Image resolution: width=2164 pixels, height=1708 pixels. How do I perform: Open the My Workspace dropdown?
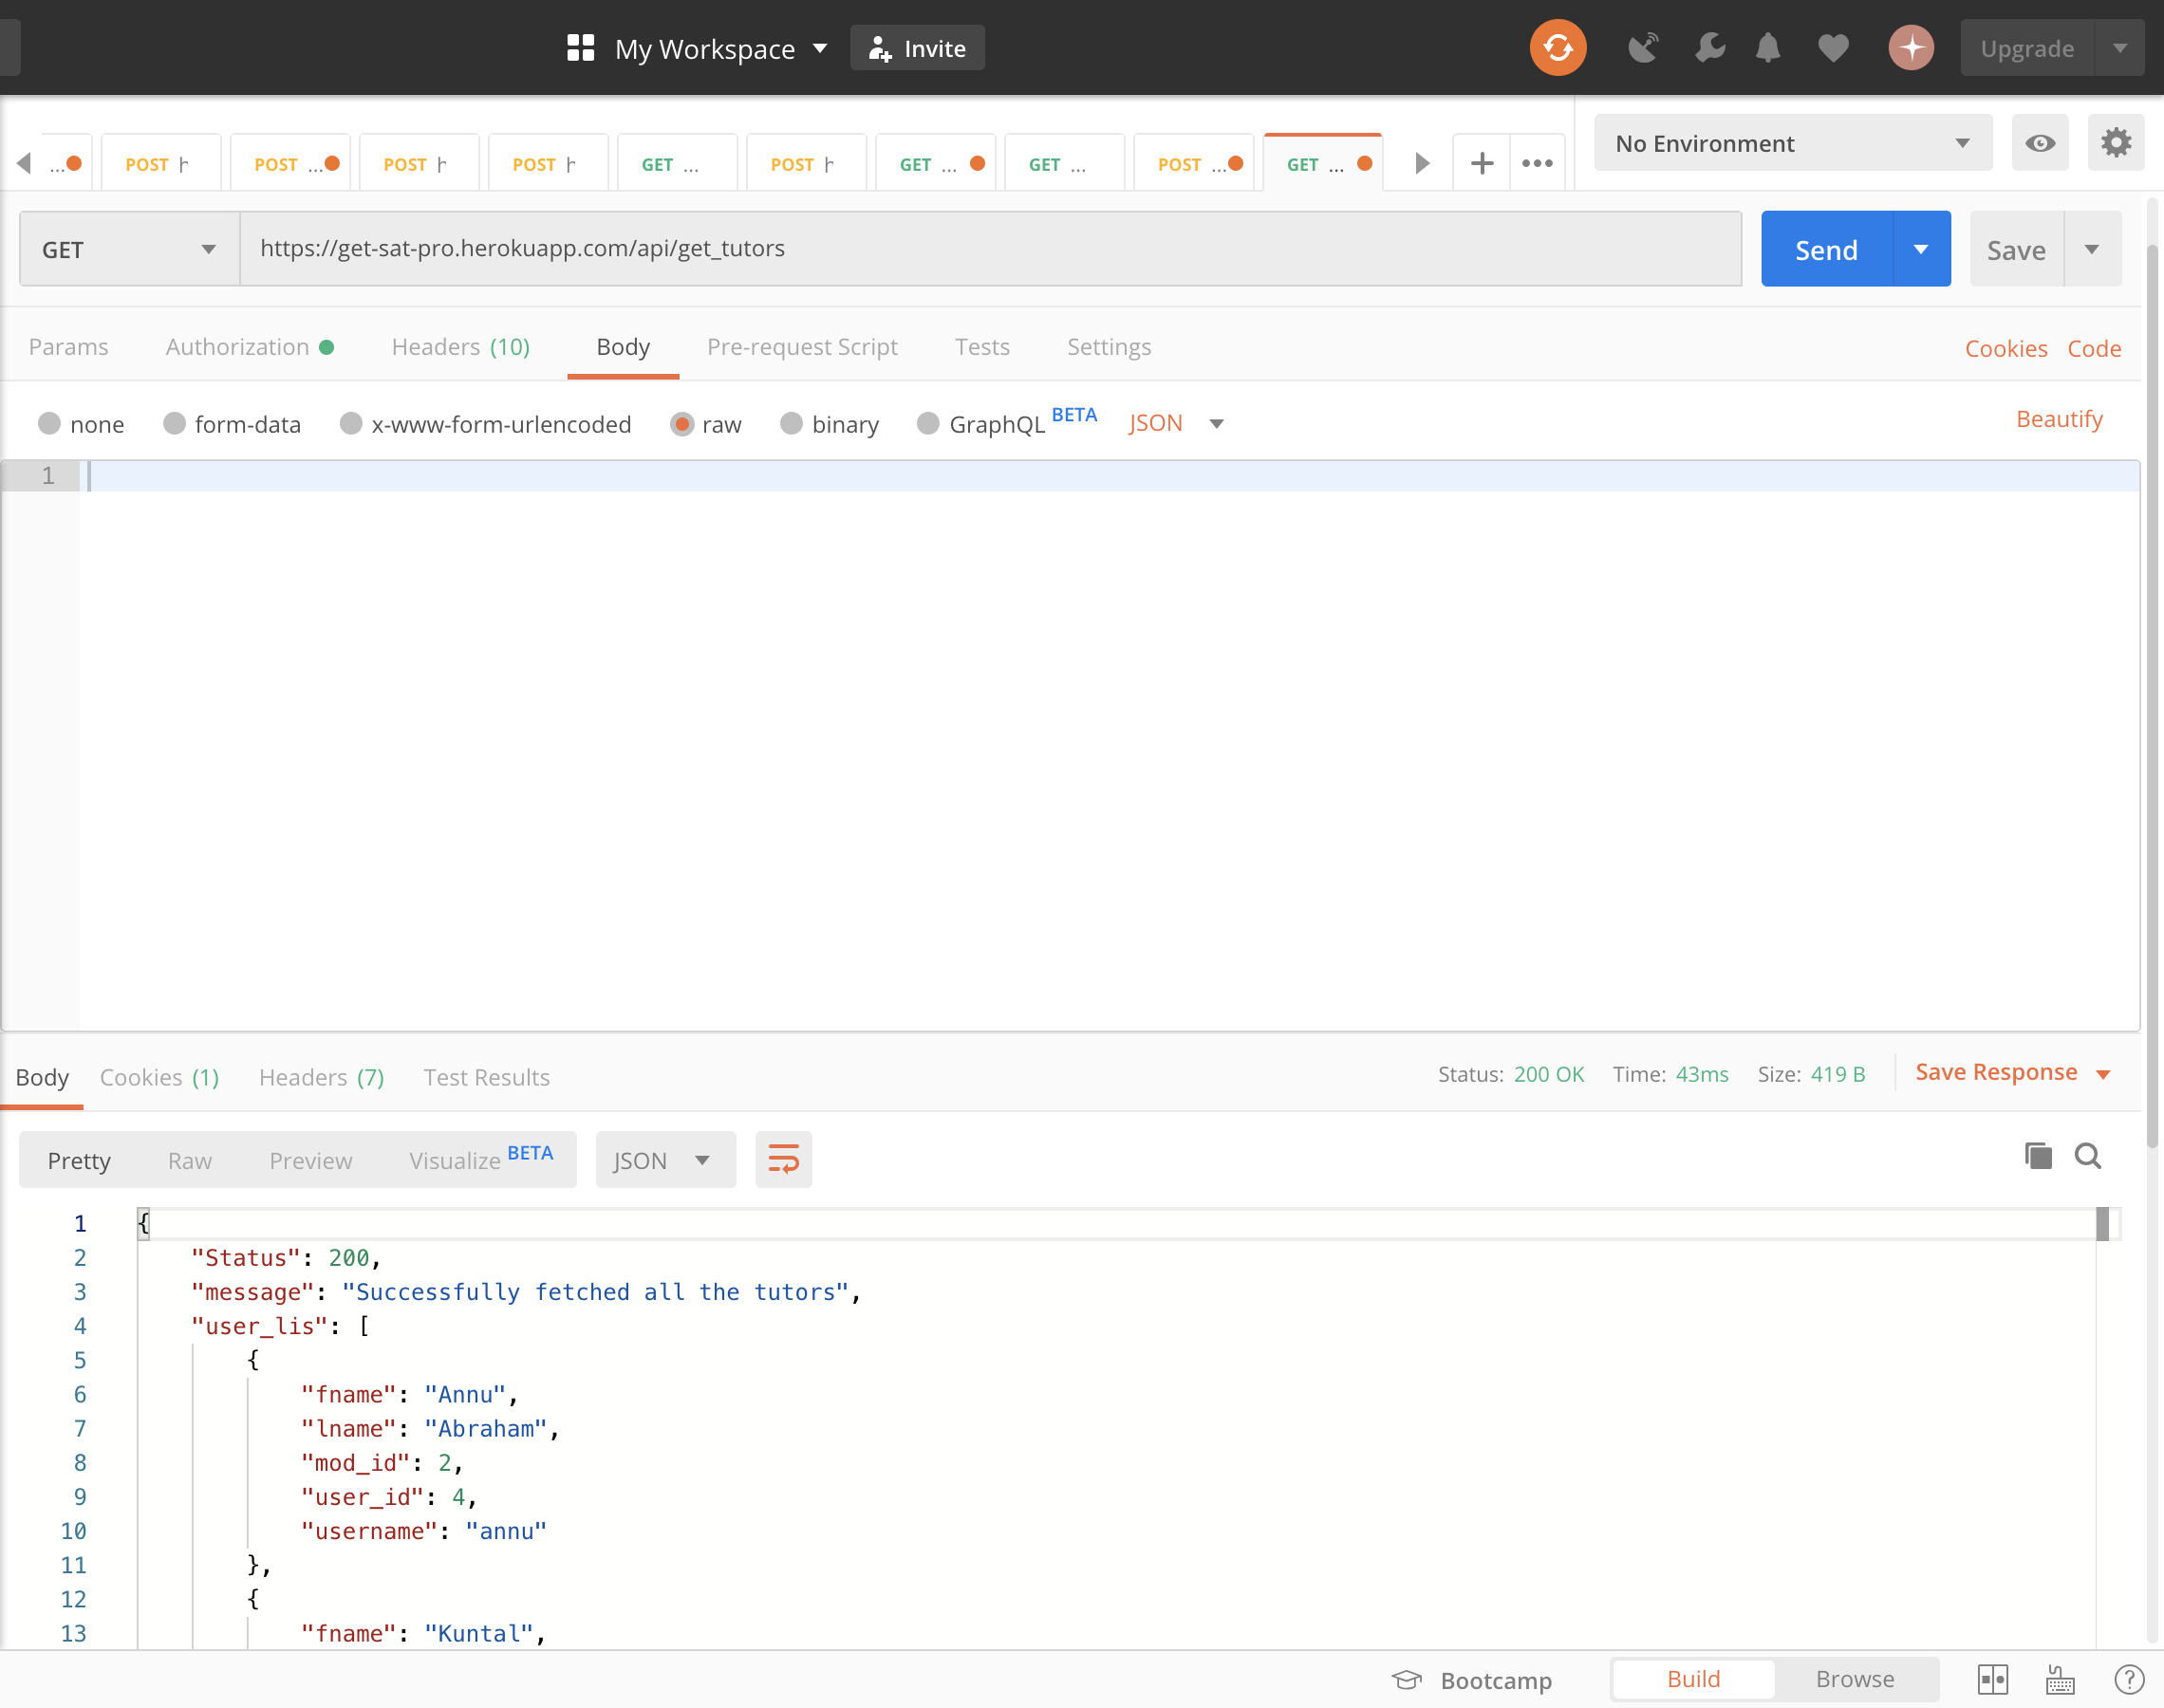click(721, 48)
